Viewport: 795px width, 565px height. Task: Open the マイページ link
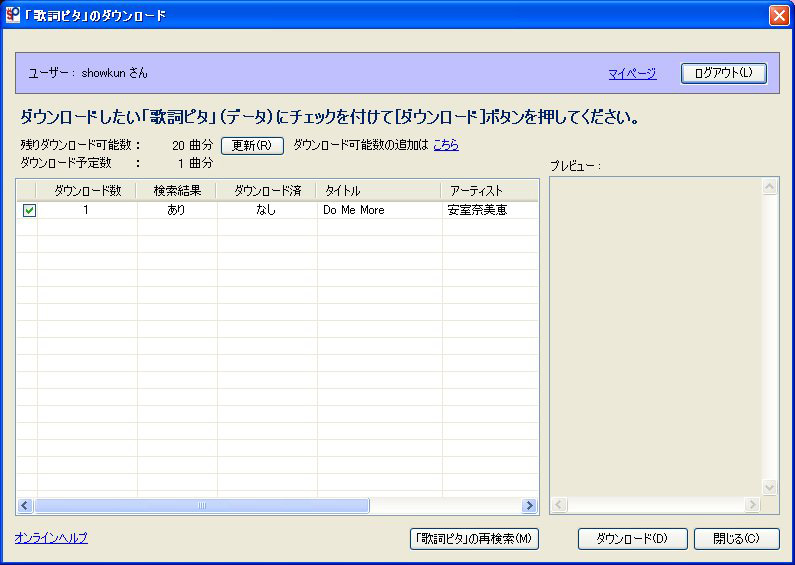632,73
